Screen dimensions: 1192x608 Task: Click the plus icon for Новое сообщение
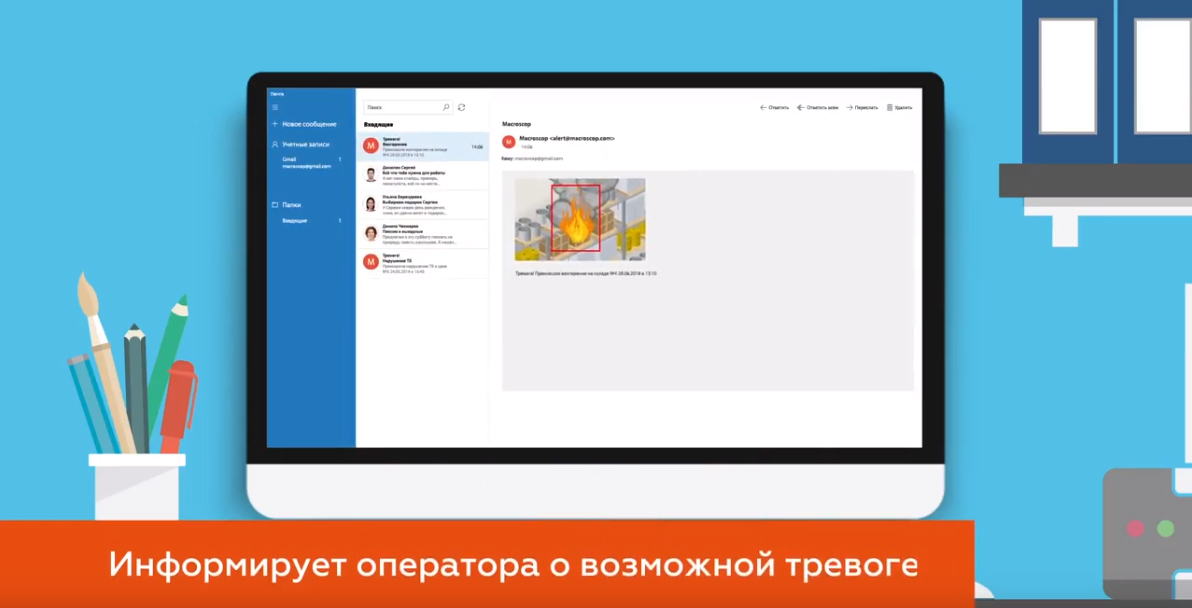(x=275, y=124)
